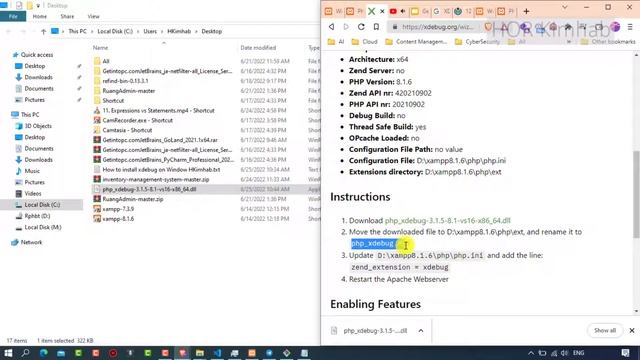Screen dimensions: 640x360
Task: Select Rphbt (D:) drive
Action: coord(37,216)
